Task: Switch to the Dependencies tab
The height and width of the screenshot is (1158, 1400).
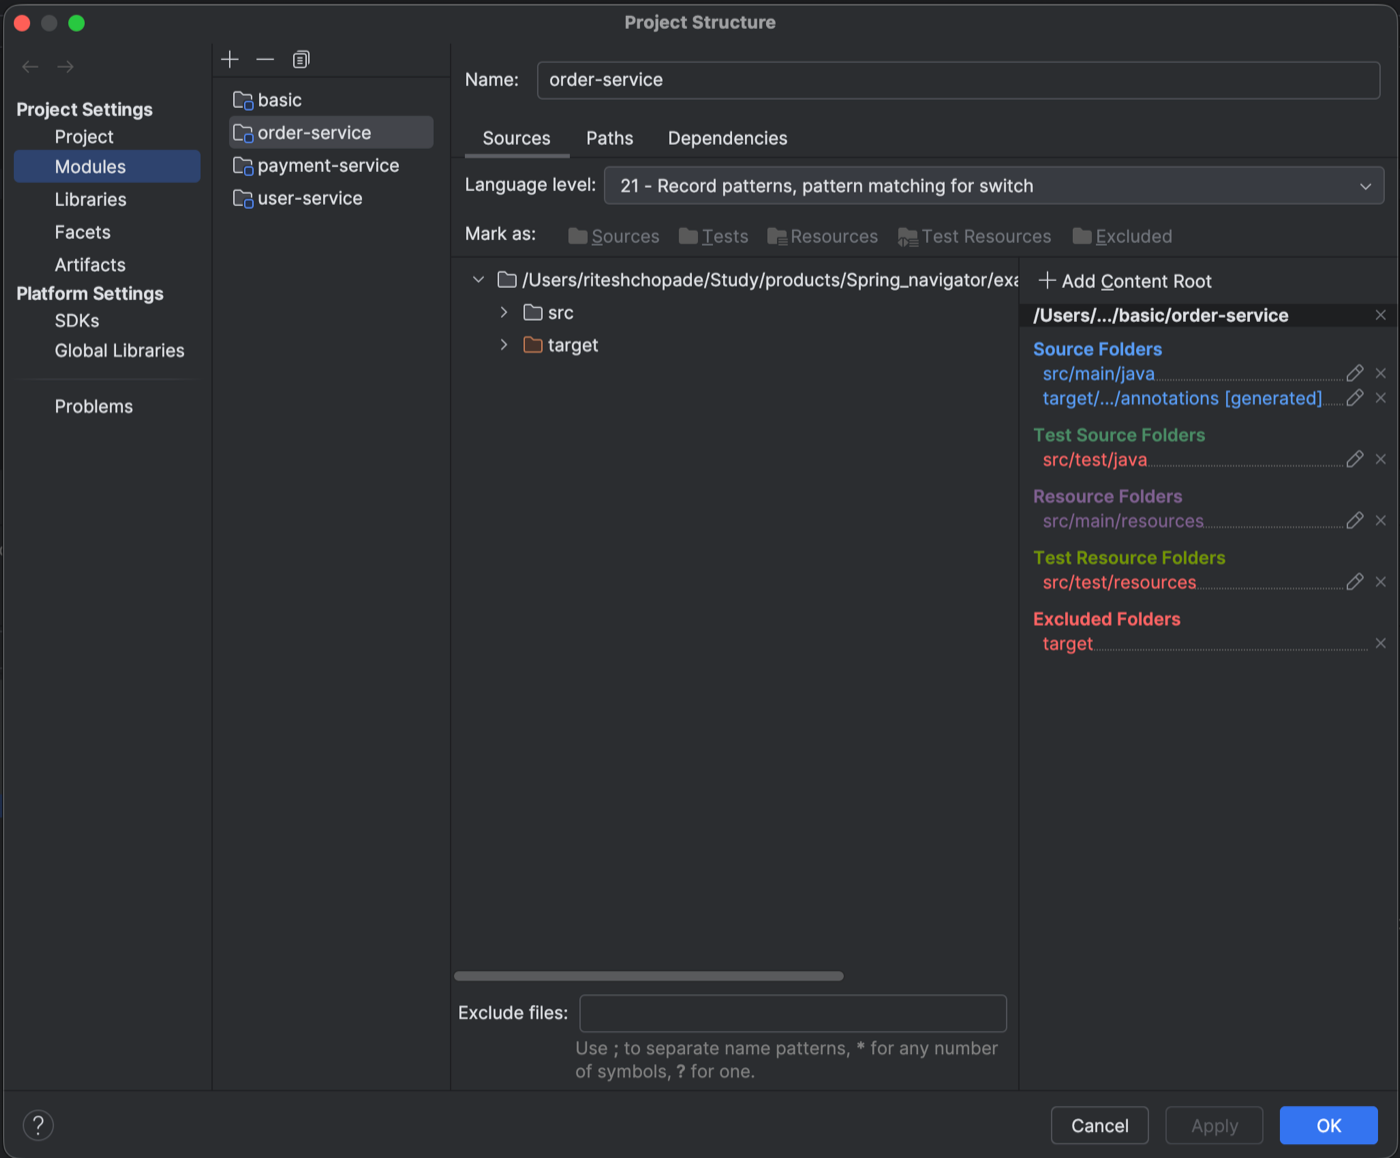Action: (728, 138)
